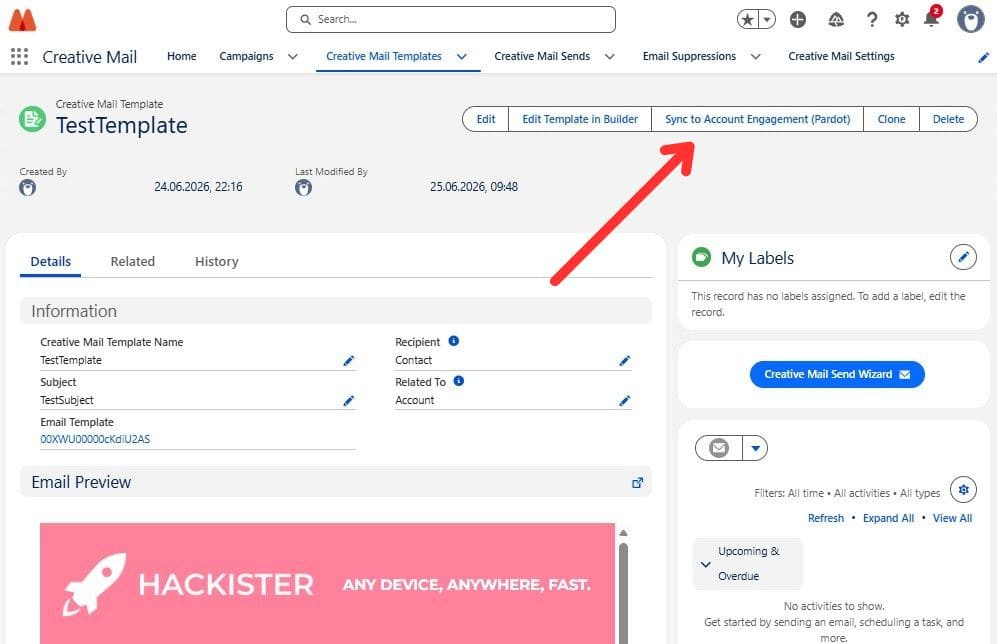Edit the Creative Mail Template Name field

pos(348,360)
